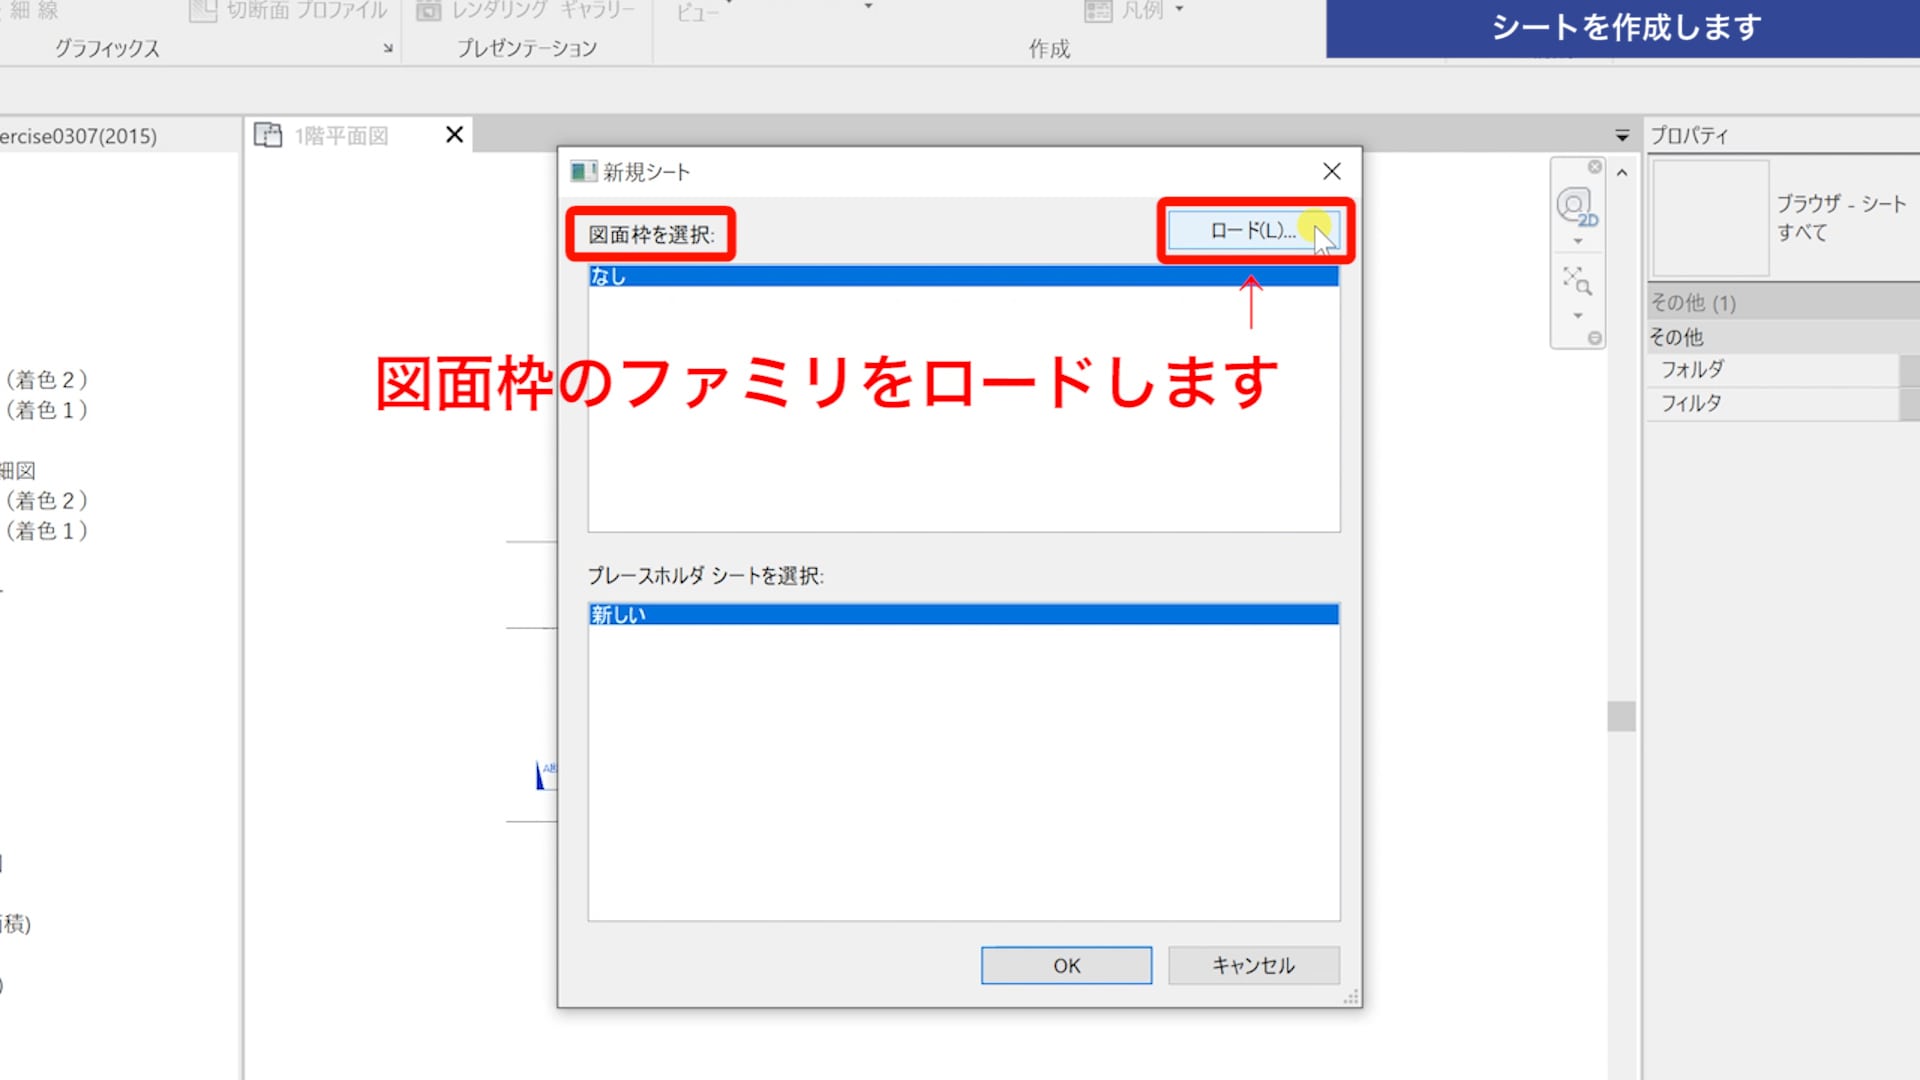Click the zoom extents navigation icon
The image size is (1920, 1080).
pyautogui.click(x=1577, y=281)
